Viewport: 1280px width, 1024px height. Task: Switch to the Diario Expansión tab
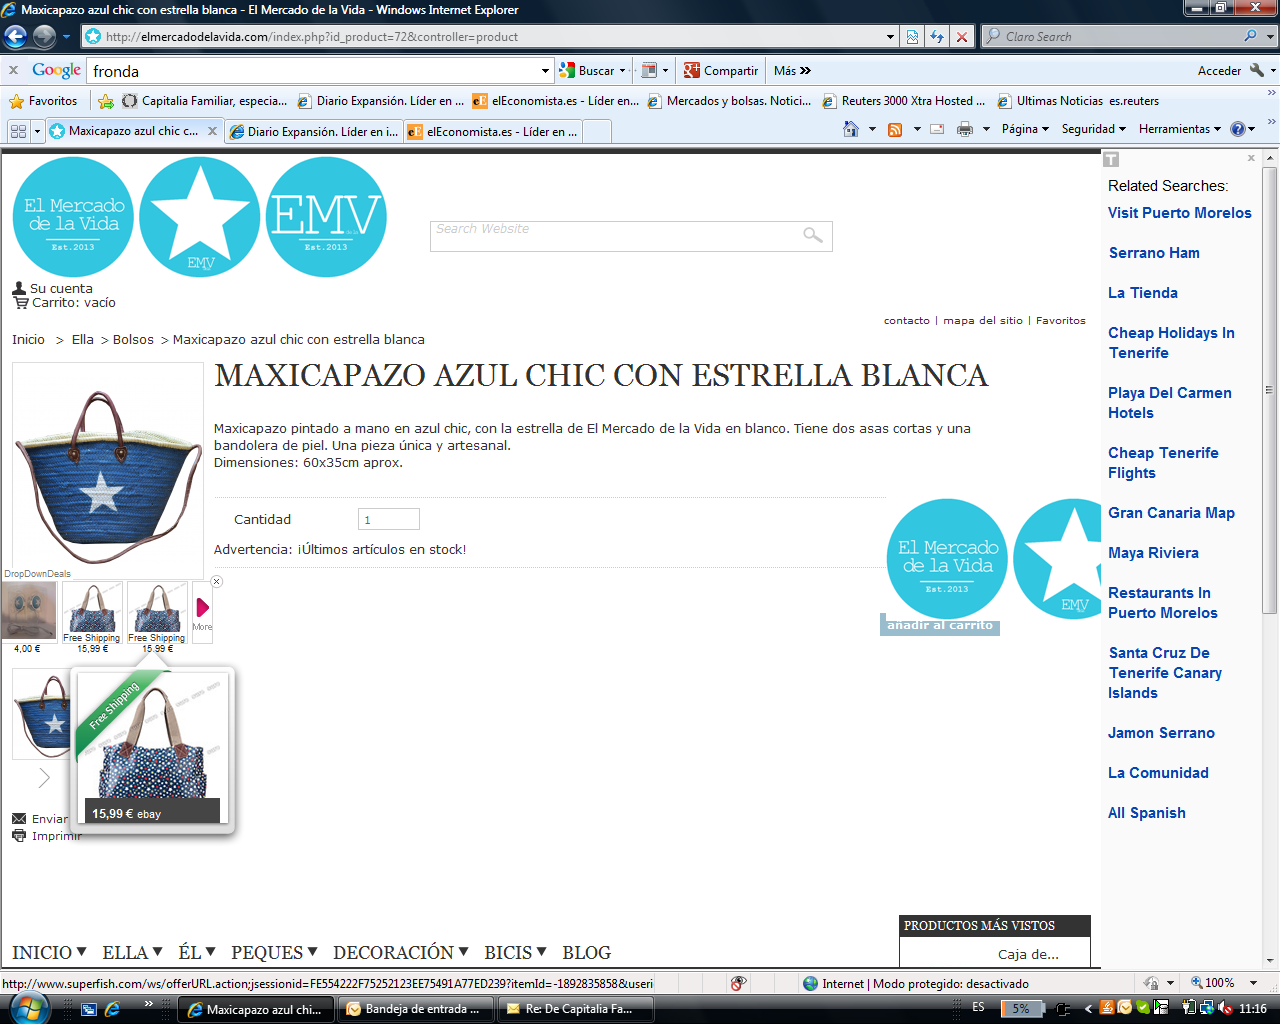click(x=313, y=131)
